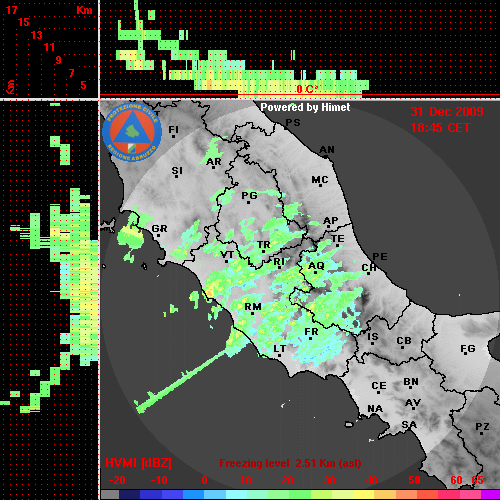Image resolution: width=500 pixels, height=500 pixels.
Task: Click the '0 C°' freezing line label
Action: click(x=307, y=89)
